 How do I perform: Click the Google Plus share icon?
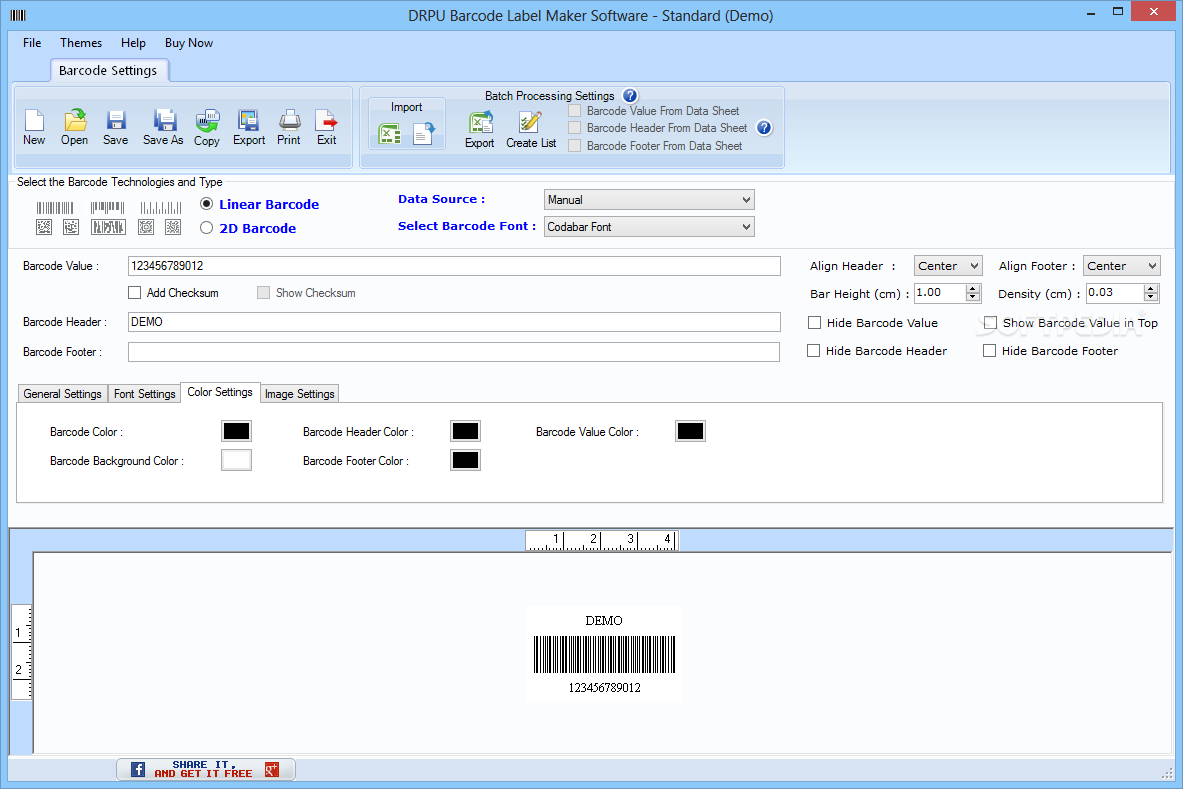click(x=272, y=769)
